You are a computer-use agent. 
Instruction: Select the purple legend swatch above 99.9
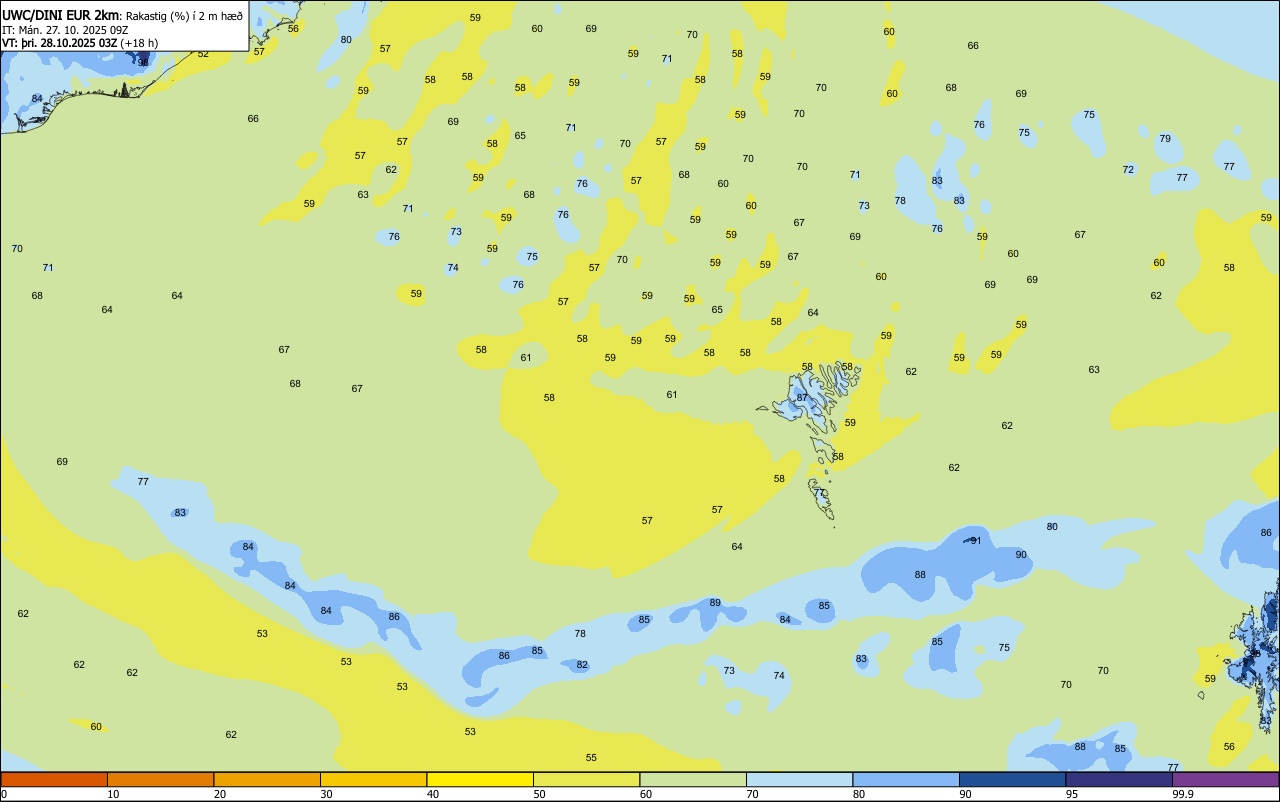pyautogui.click(x=1225, y=779)
